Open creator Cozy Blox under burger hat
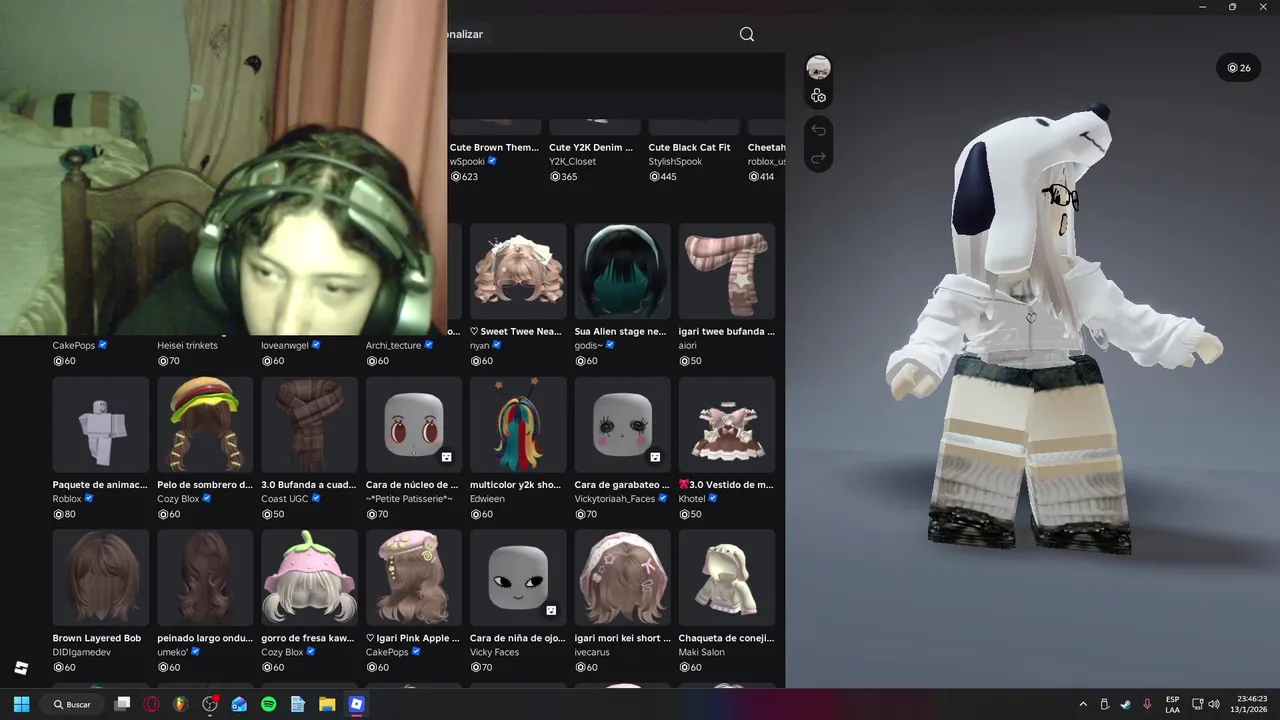 point(180,498)
